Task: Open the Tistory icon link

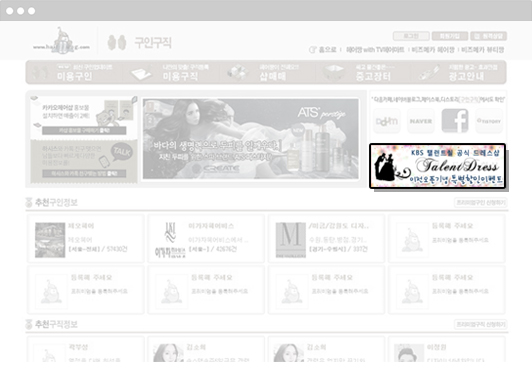Action: point(489,121)
